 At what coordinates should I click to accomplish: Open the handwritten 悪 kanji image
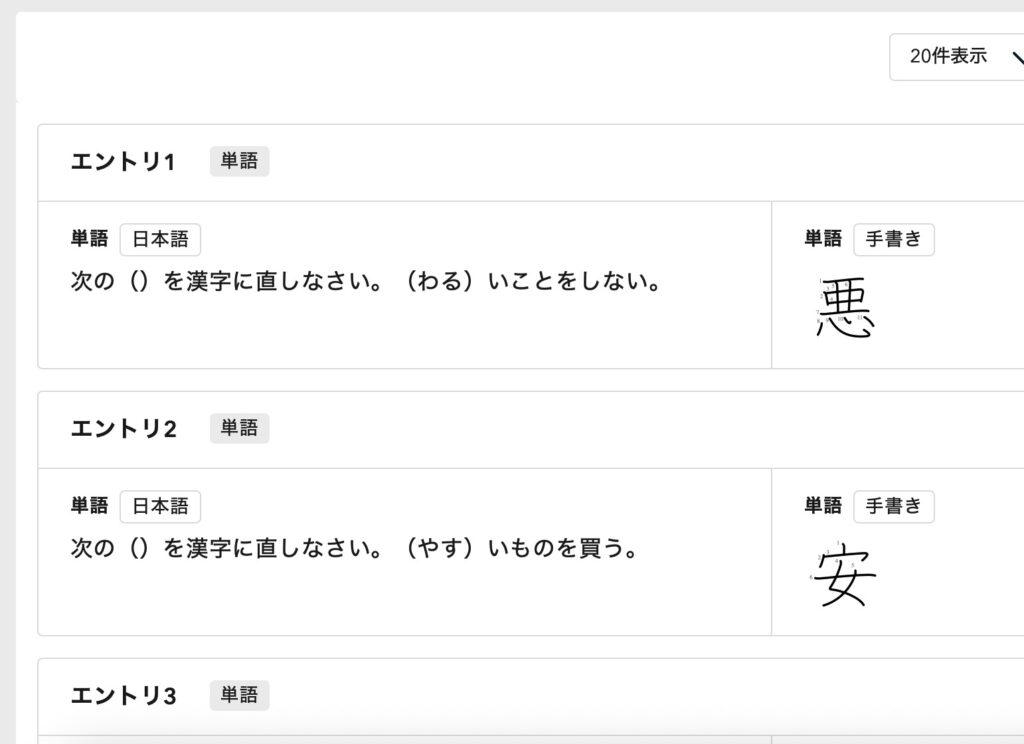point(846,308)
